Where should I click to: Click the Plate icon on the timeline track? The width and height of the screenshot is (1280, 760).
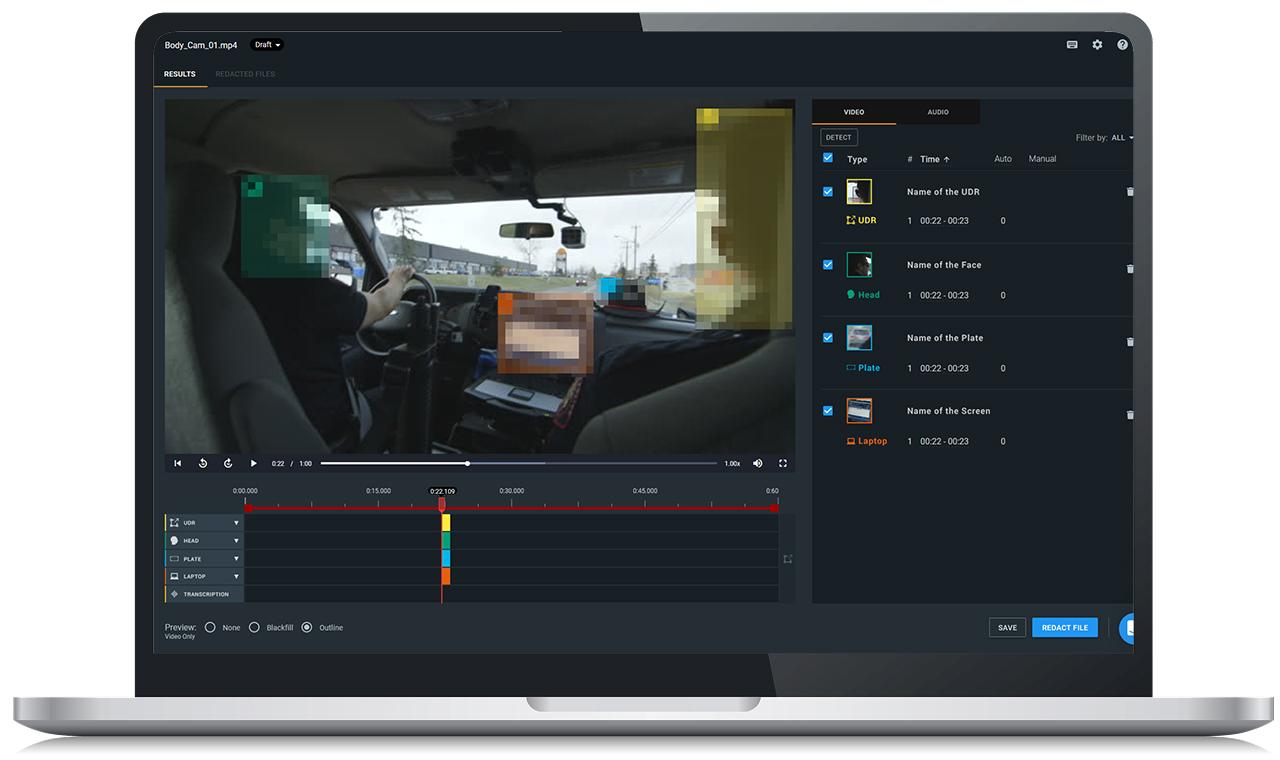click(173, 558)
